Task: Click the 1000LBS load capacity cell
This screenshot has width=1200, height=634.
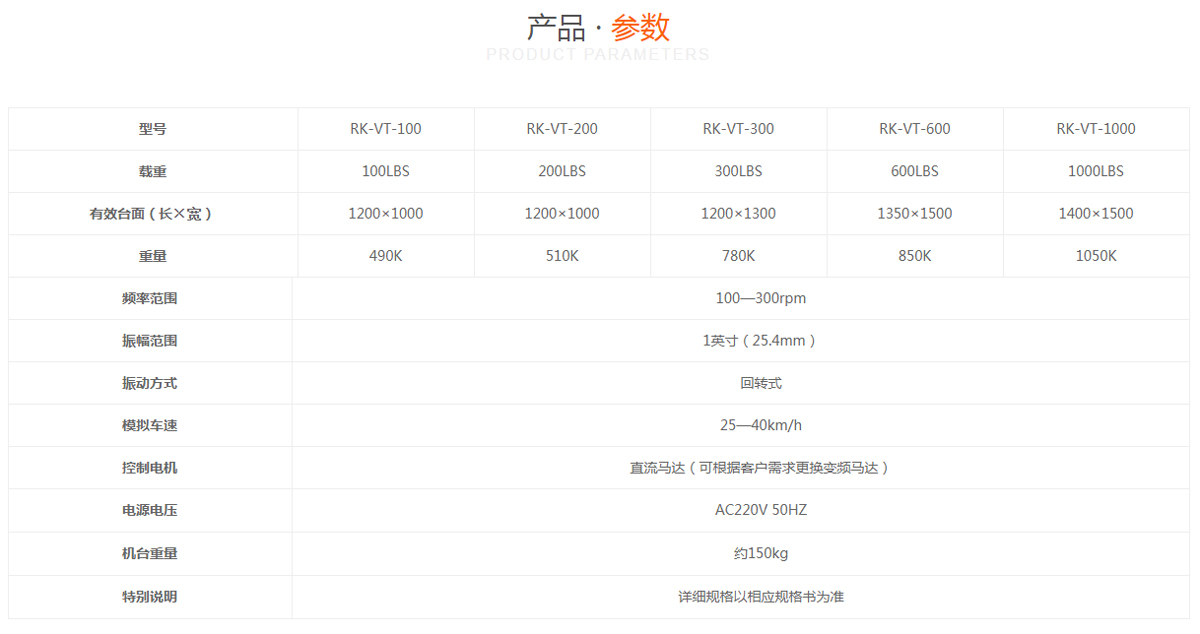Action: pos(1096,171)
